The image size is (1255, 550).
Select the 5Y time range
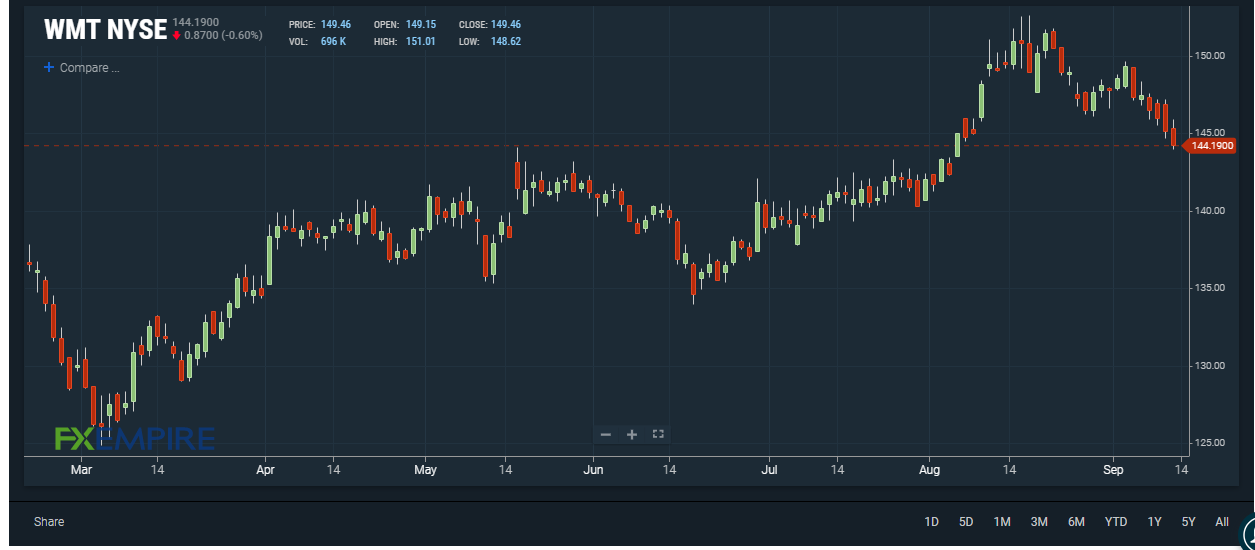pyautogui.click(x=1188, y=522)
